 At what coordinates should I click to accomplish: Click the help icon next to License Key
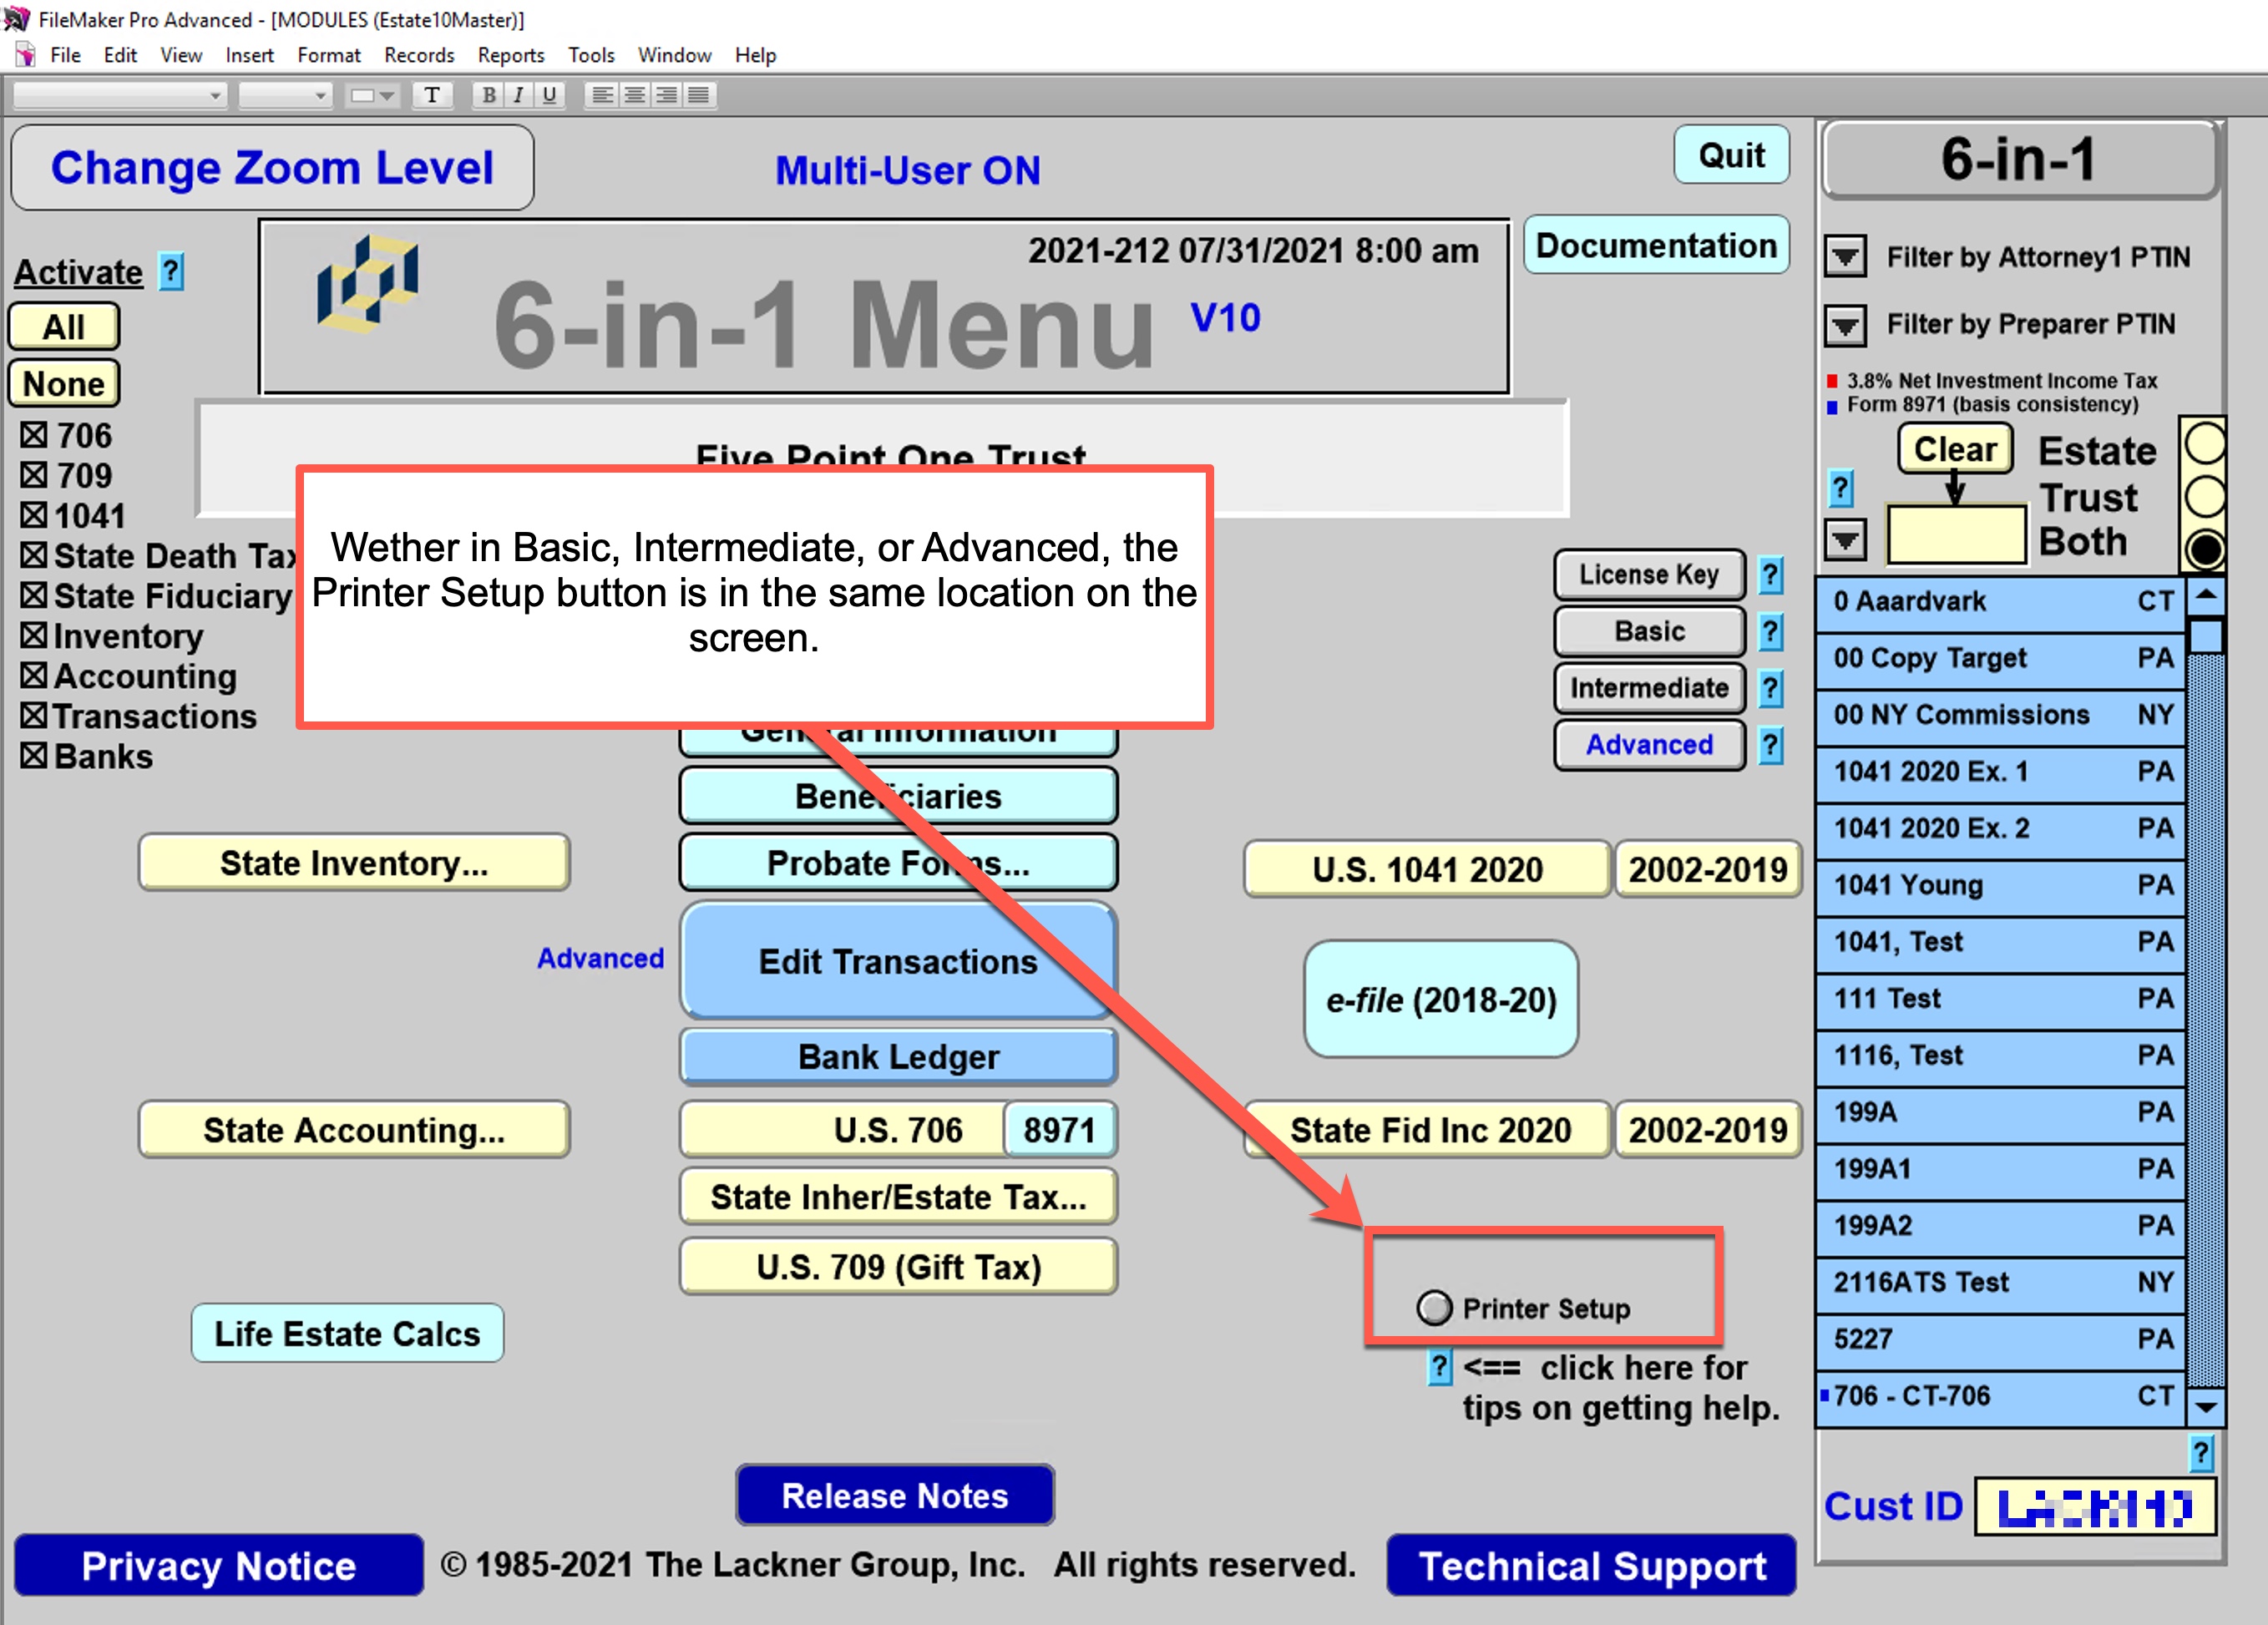[1770, 574]
